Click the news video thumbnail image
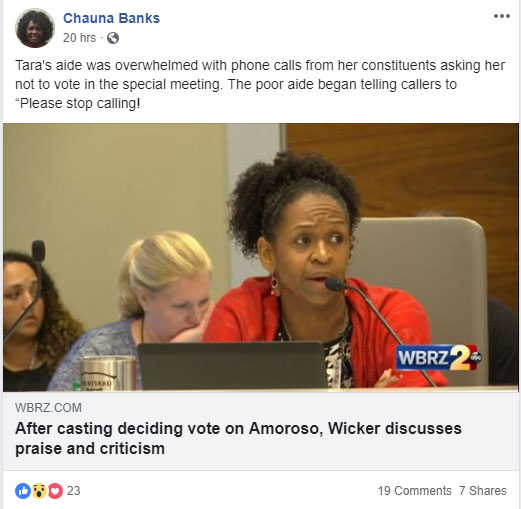Image resolution: width=521 pixels, height=509 pixels. (261, 257)
